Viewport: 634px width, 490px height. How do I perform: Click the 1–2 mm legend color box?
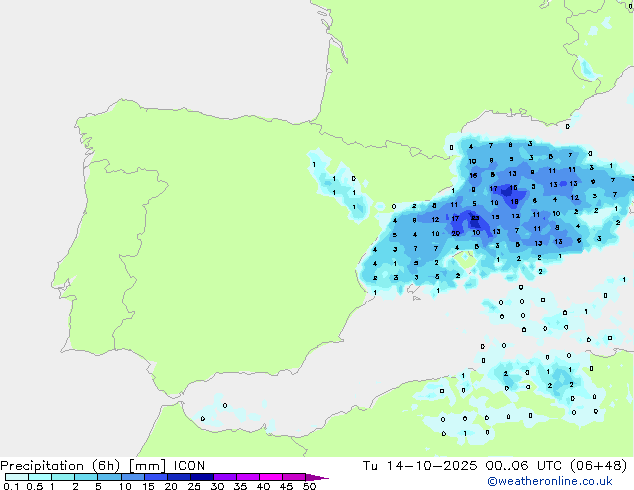63,477
